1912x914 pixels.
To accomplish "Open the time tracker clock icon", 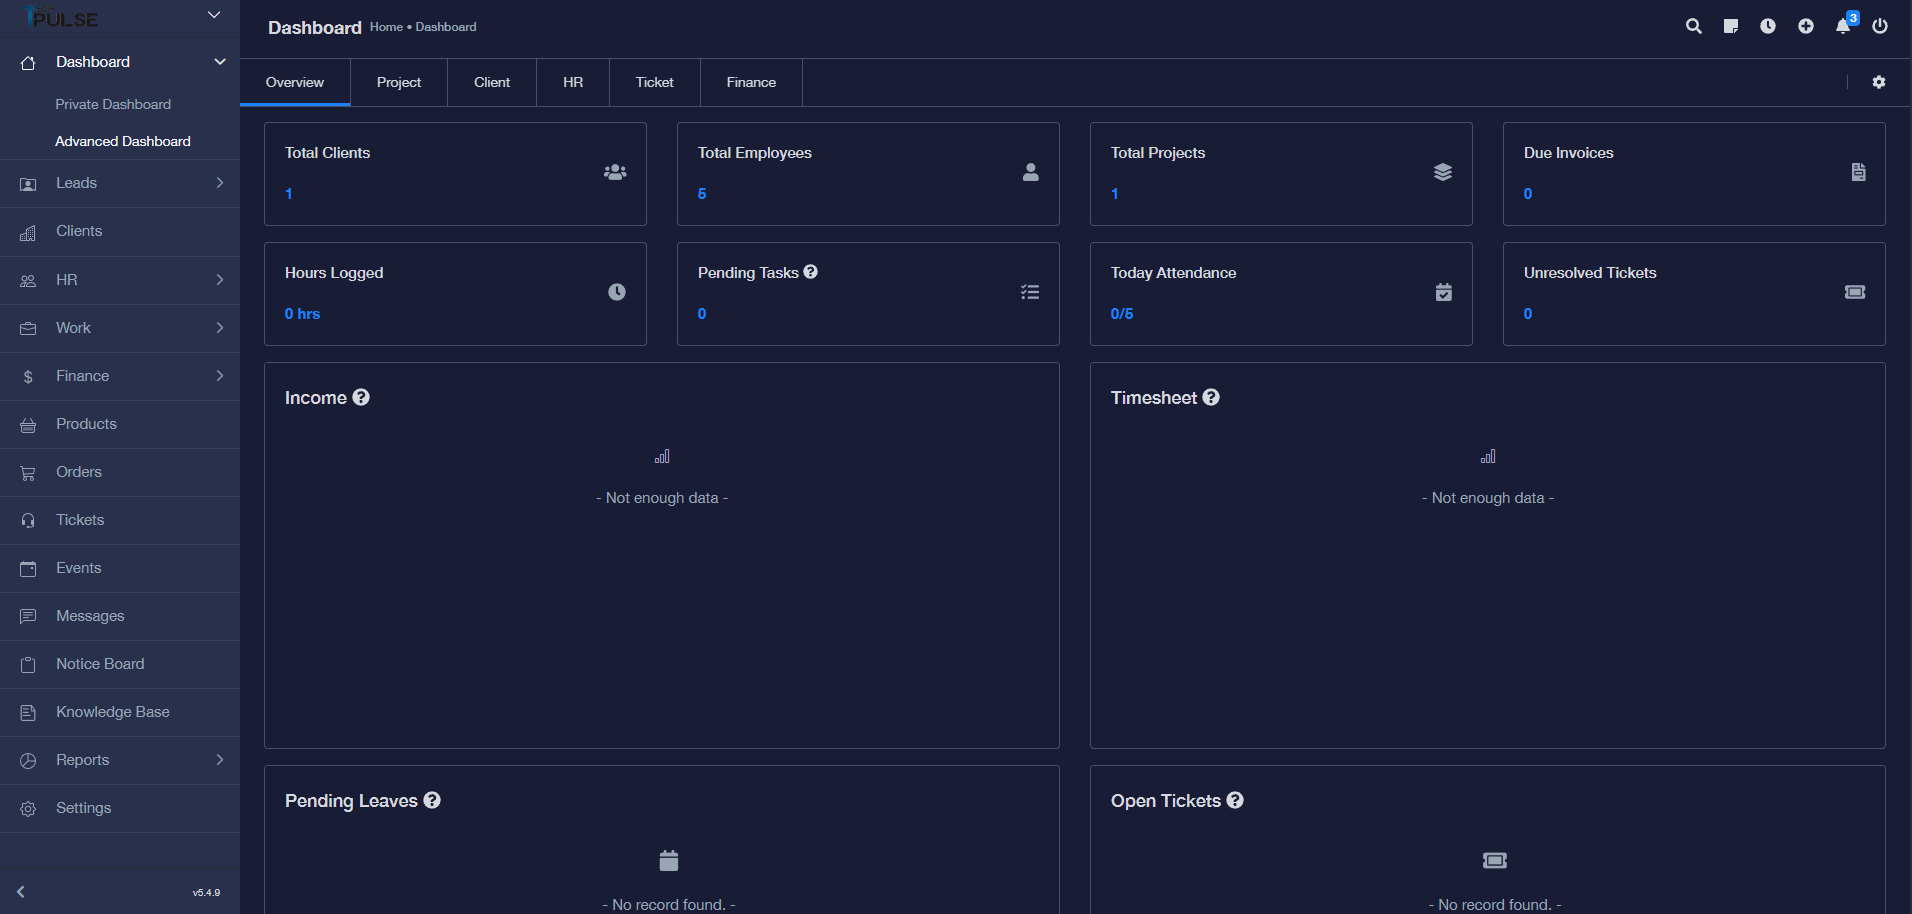I will tap(1767, 26).
